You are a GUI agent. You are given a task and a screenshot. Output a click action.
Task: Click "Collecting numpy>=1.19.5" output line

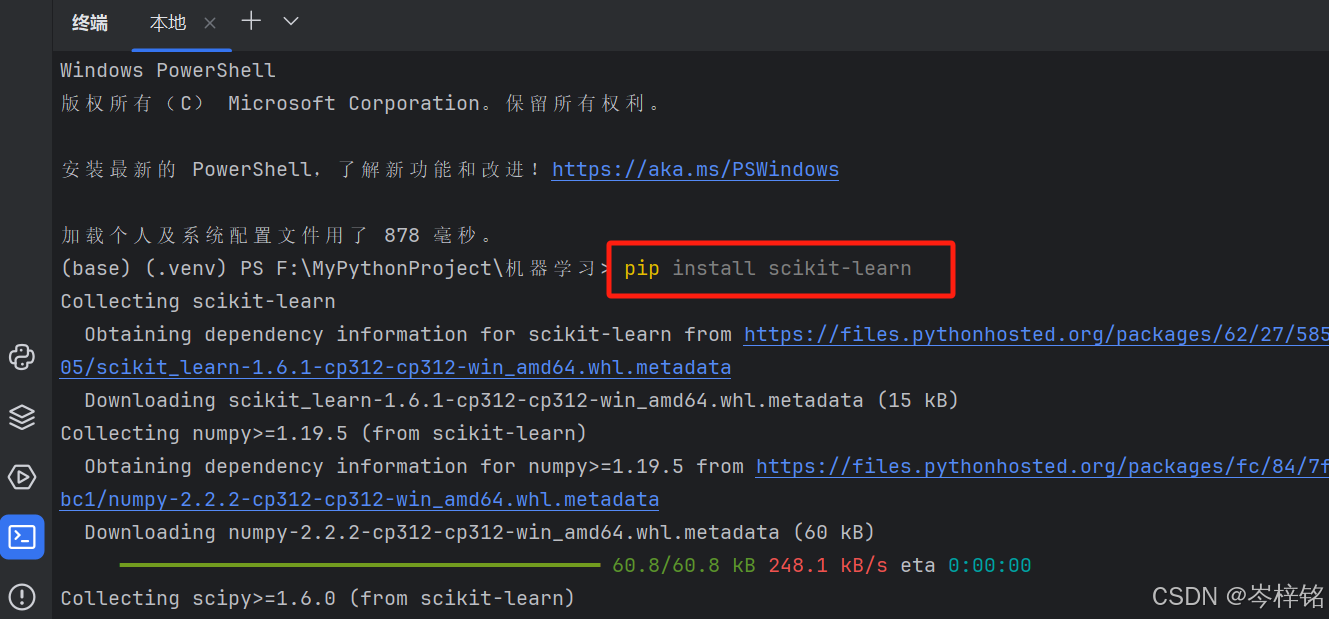pyautogui.click(x=324, y=433)
